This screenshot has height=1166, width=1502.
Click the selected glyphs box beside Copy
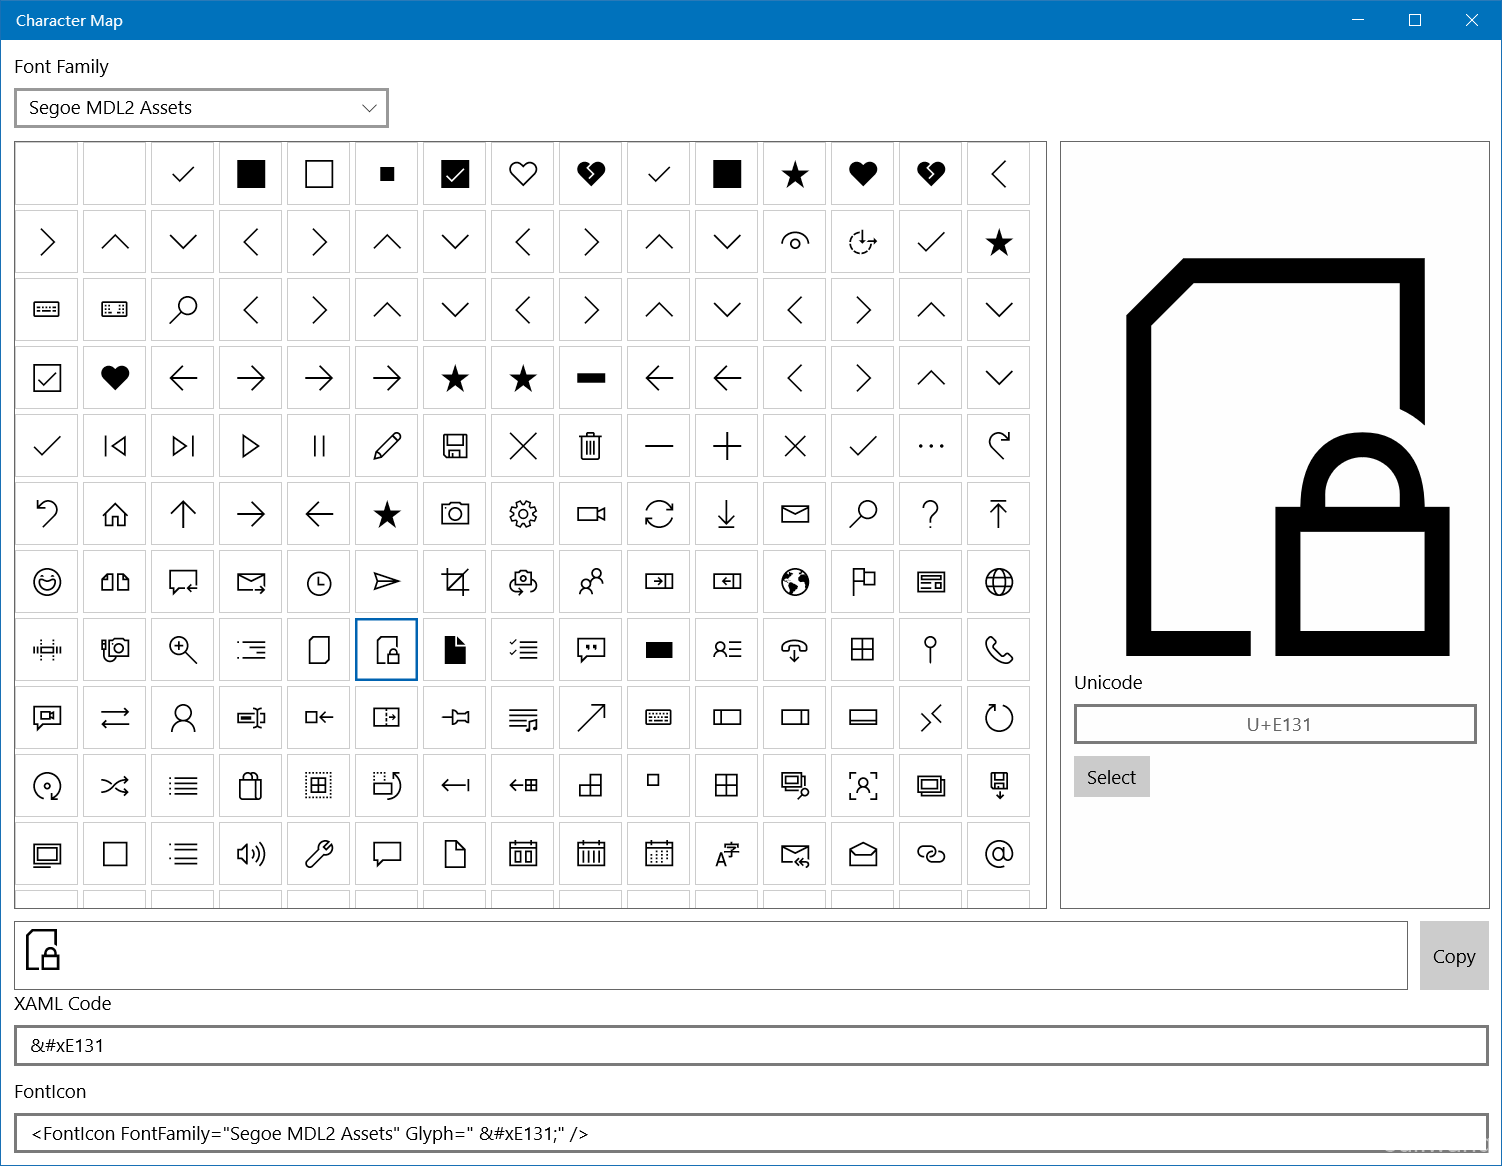[711, 956]
